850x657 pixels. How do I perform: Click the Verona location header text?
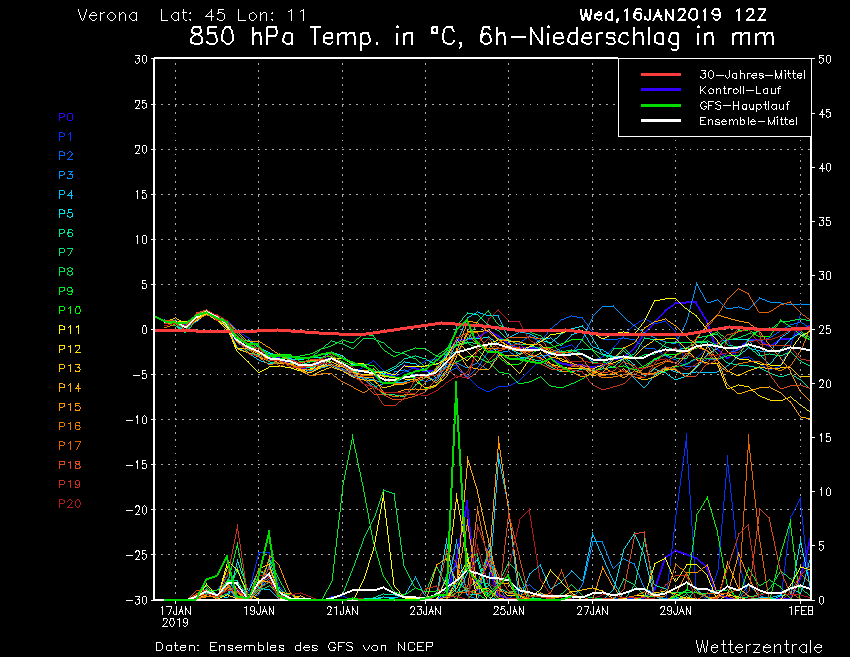[108, 16]
